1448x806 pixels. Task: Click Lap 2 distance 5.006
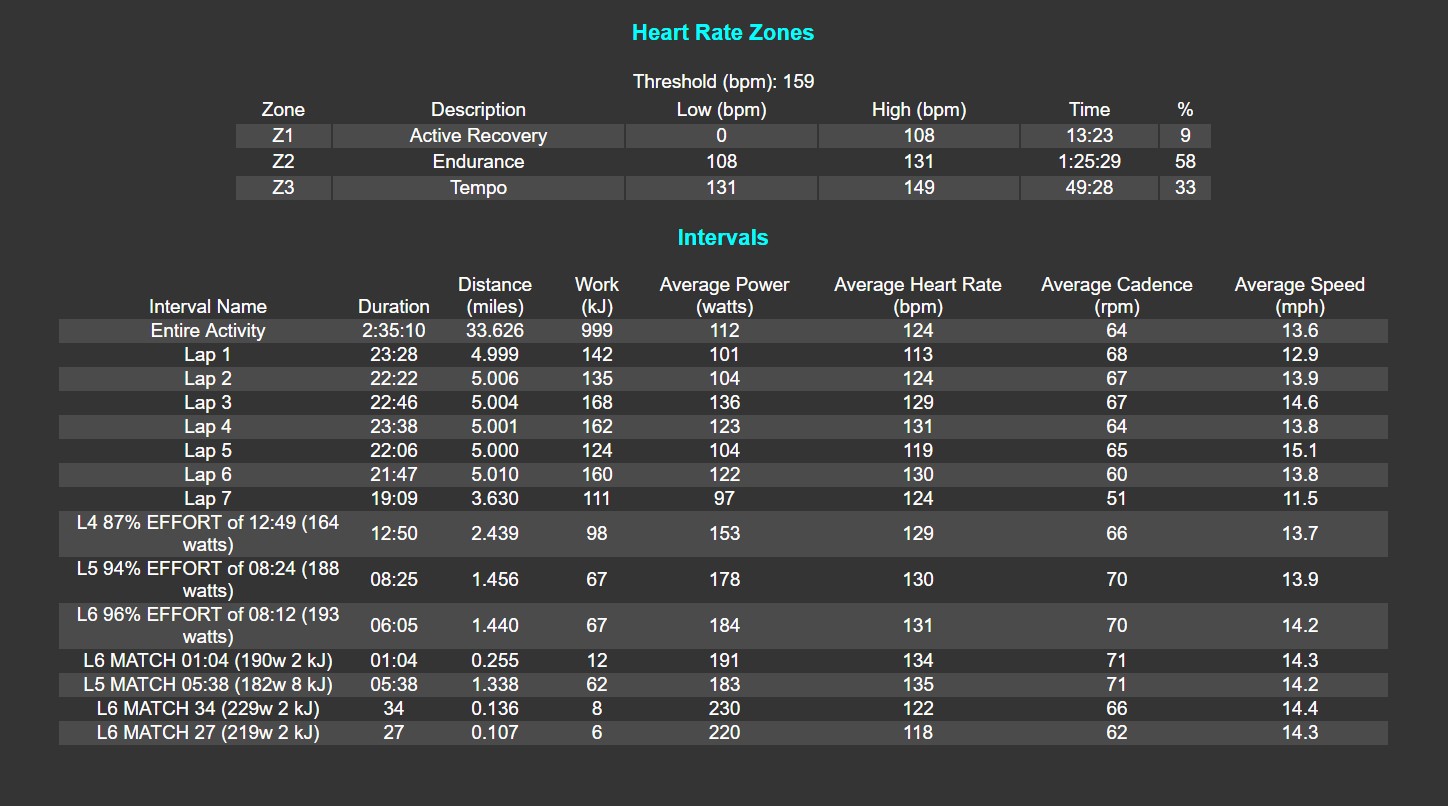(495, 379)
